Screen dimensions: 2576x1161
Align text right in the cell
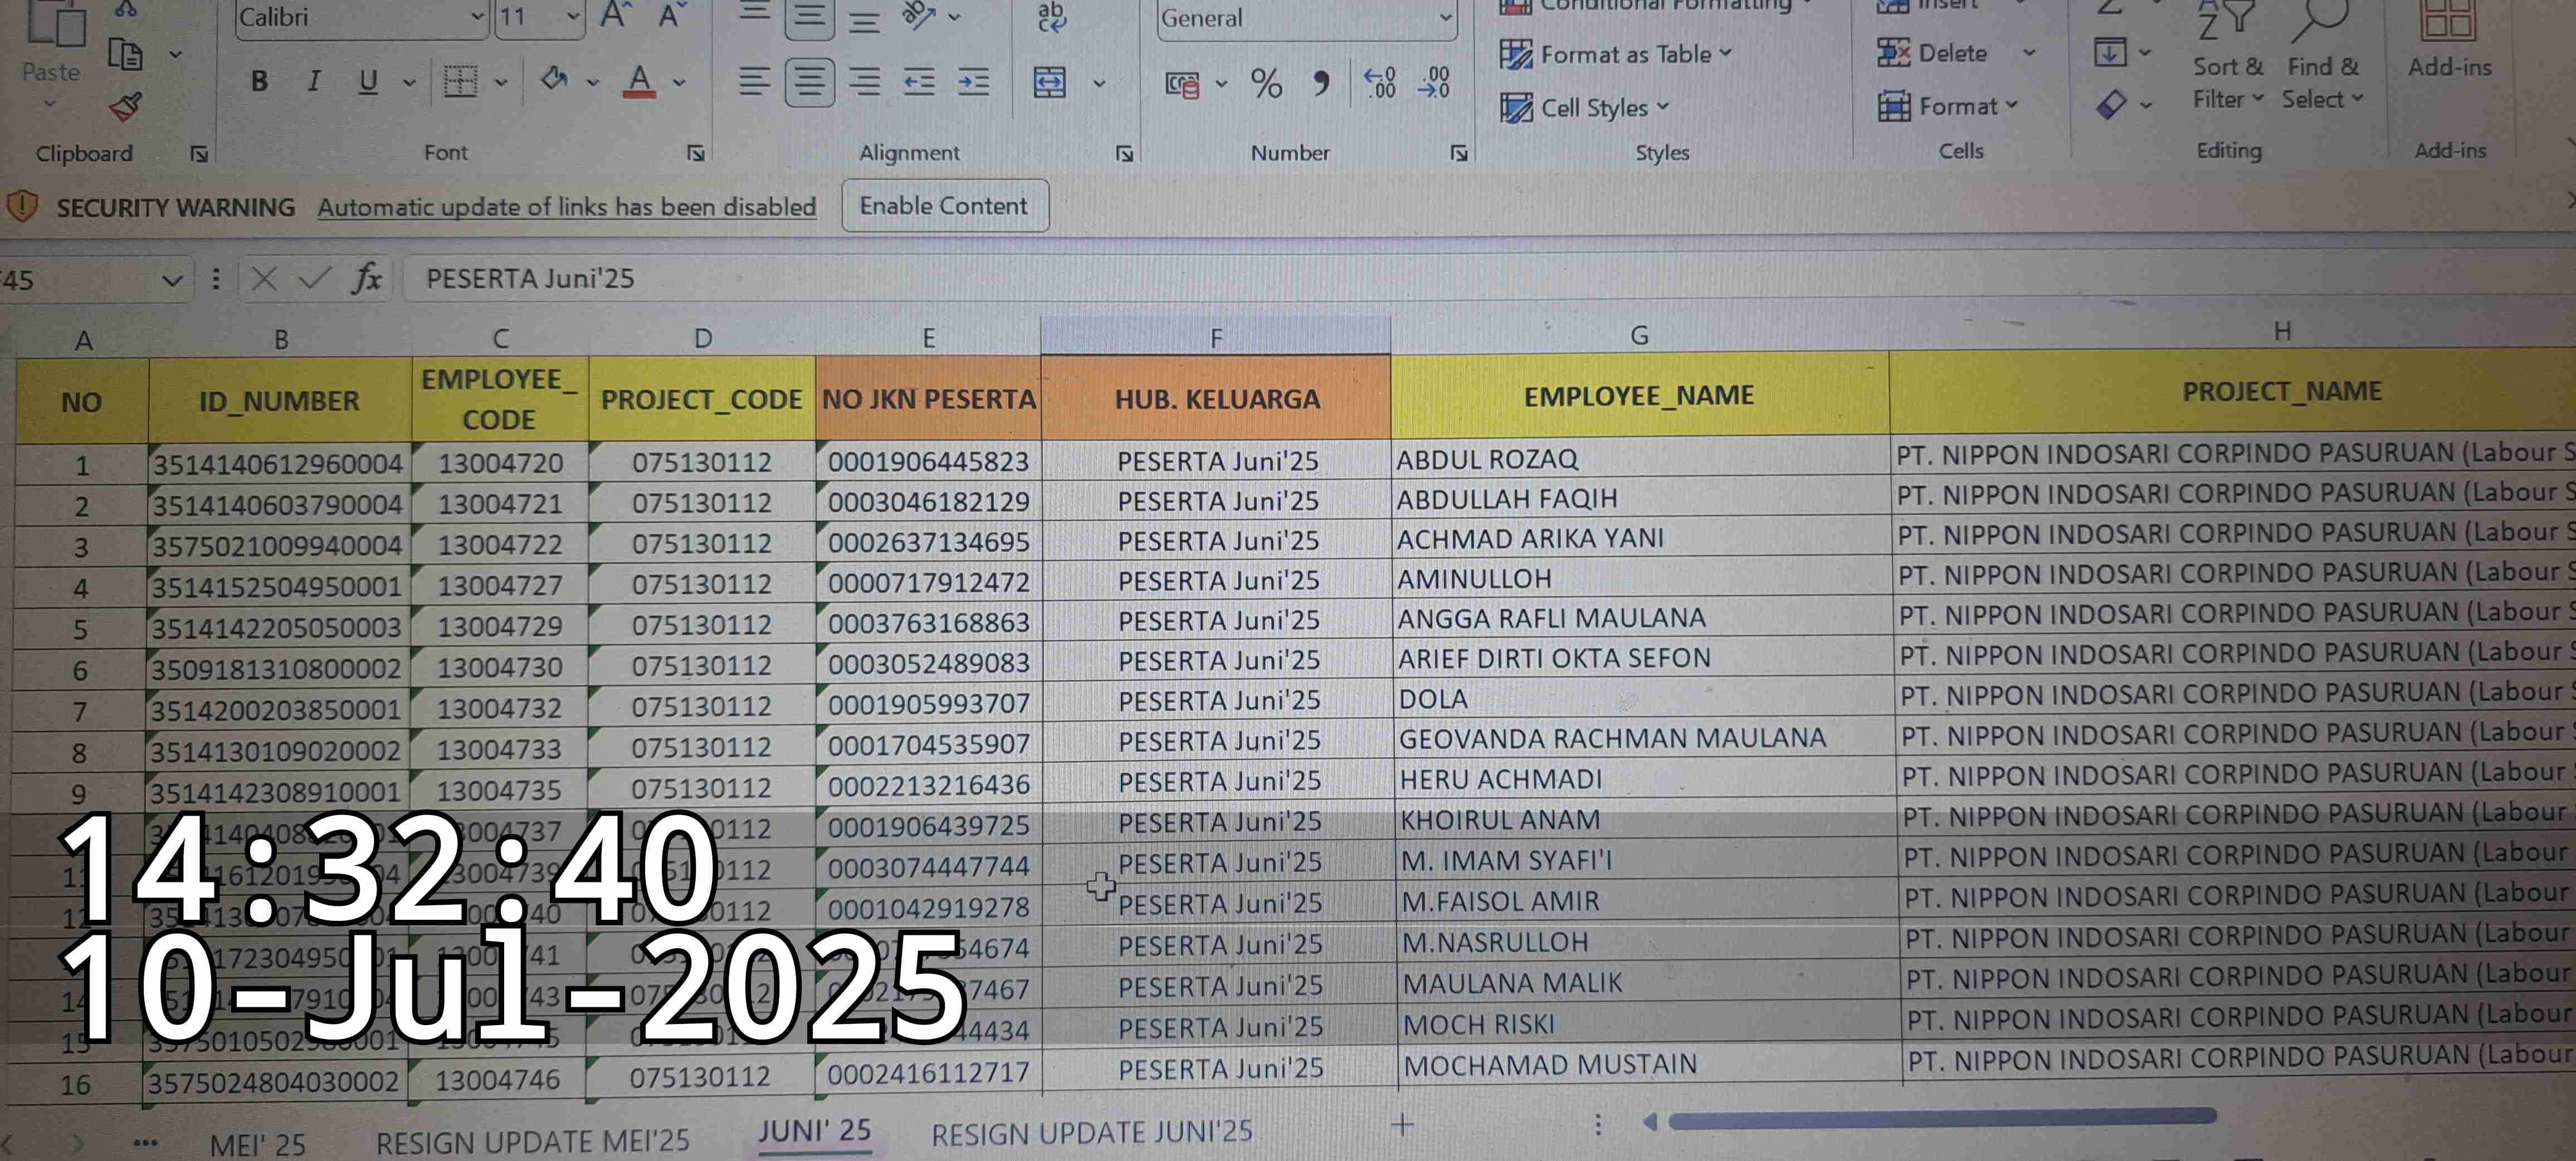[865, 82]
